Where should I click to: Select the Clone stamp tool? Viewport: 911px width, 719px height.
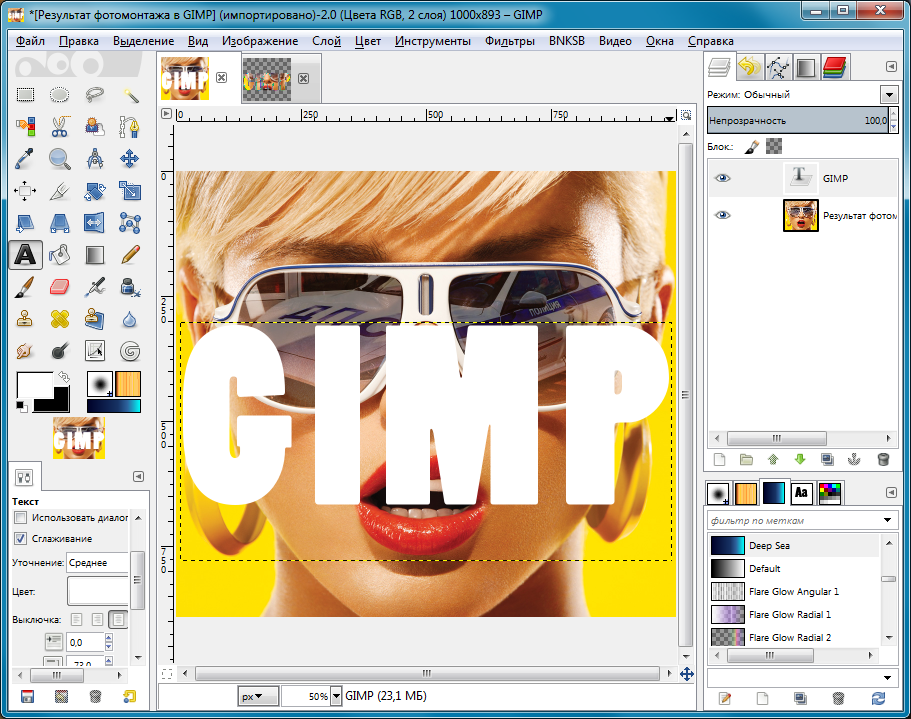[x=25, y=318]
